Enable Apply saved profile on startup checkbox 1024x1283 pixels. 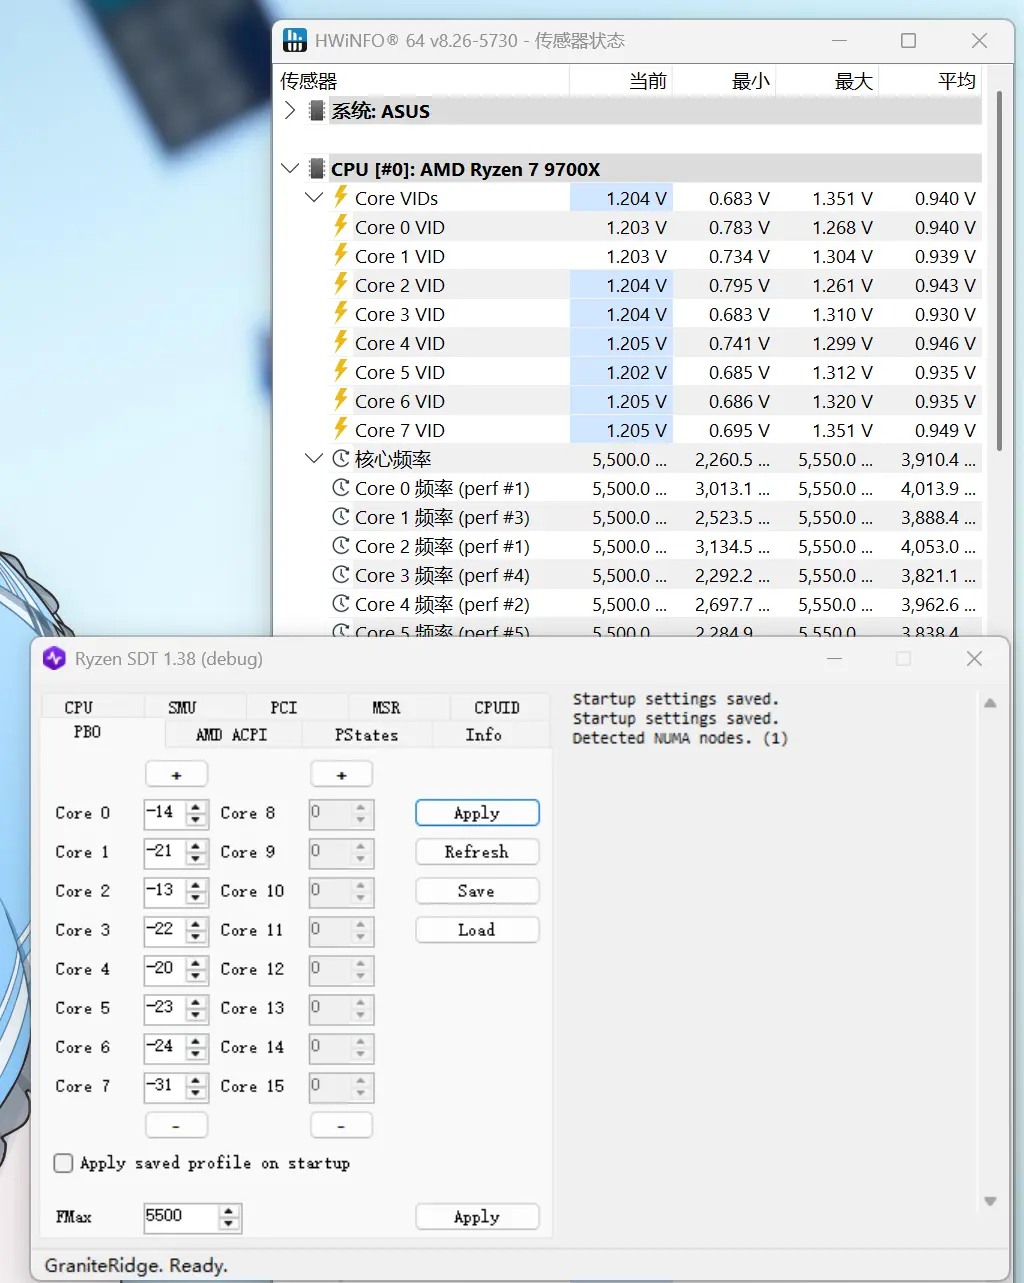tap(63, 1163)
